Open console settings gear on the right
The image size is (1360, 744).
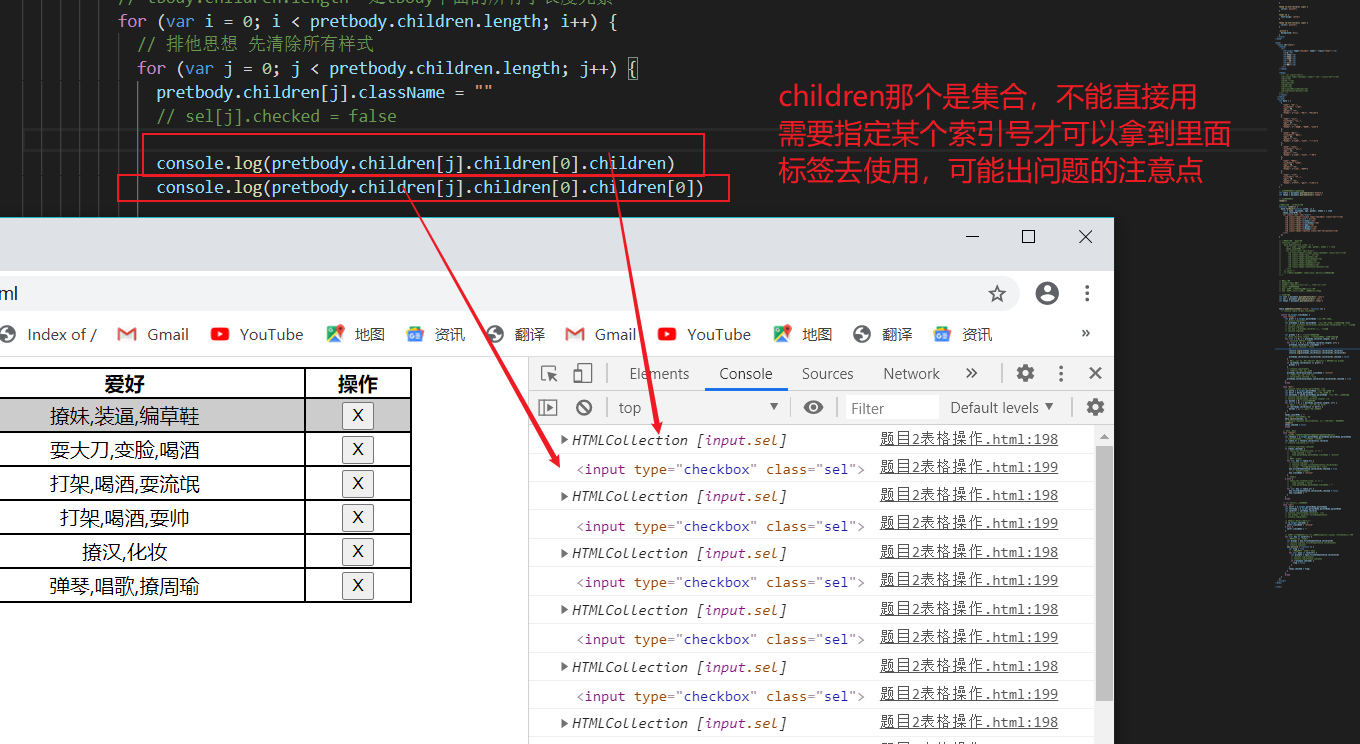coord(1094,407)
